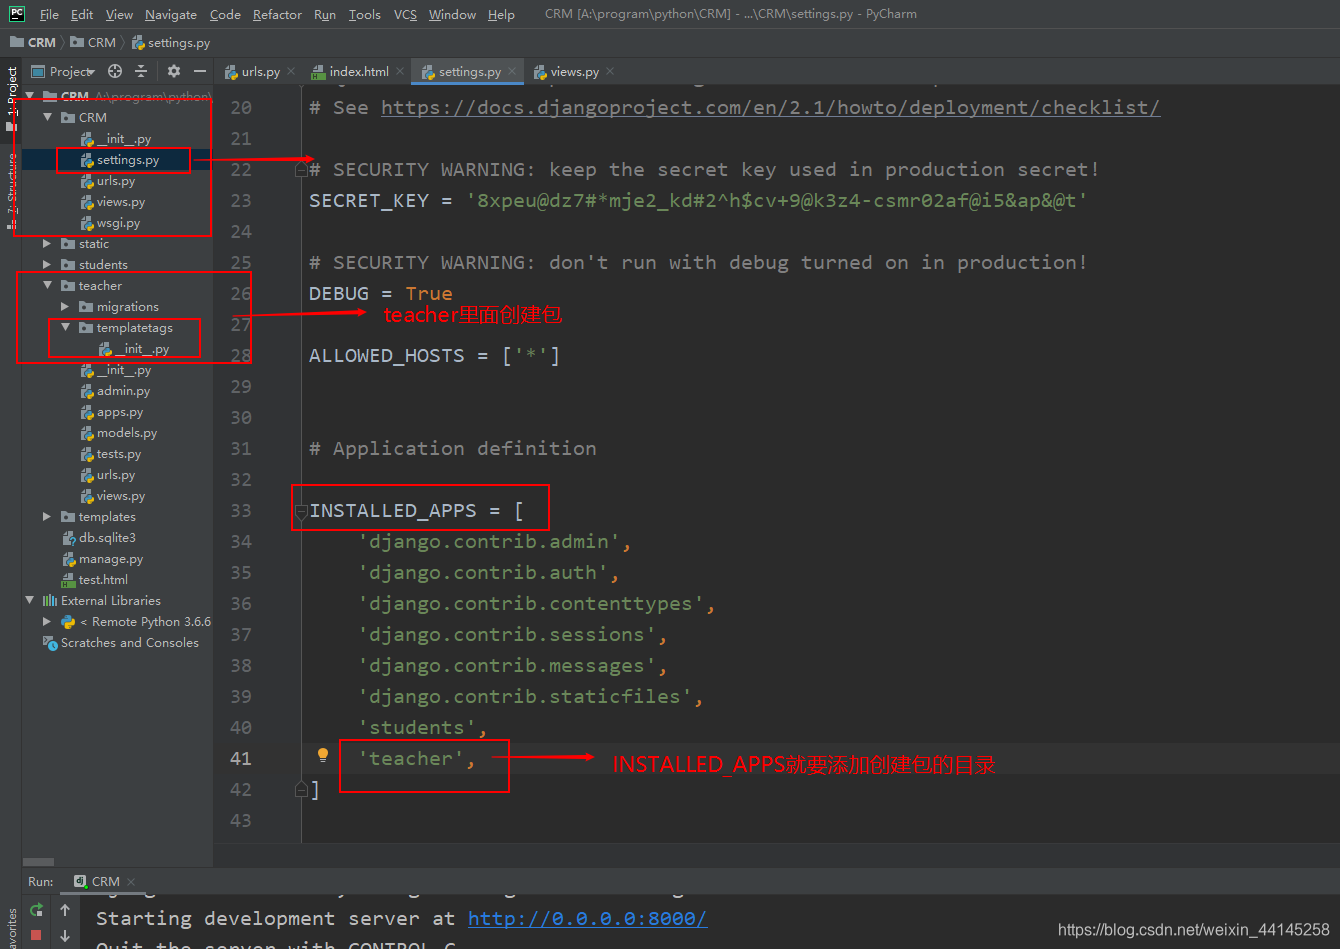Expand the students folder

47,264
